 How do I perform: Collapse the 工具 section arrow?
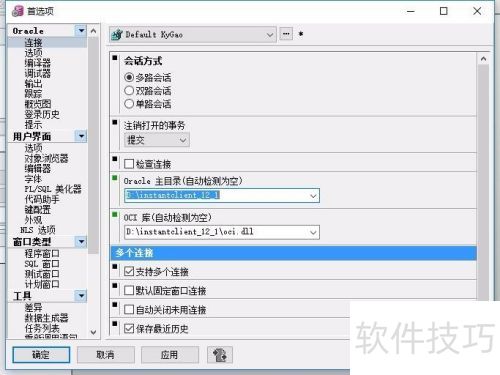(81, 296)
